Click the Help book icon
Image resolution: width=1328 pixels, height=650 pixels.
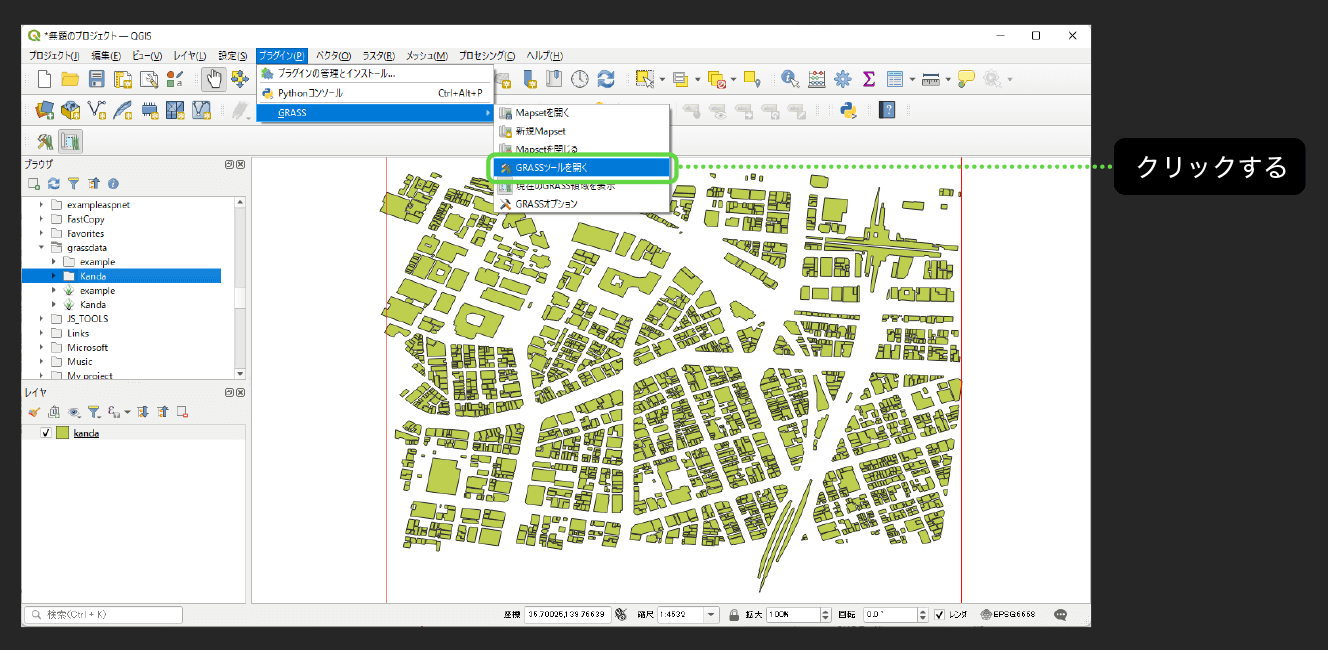[887, 110]
